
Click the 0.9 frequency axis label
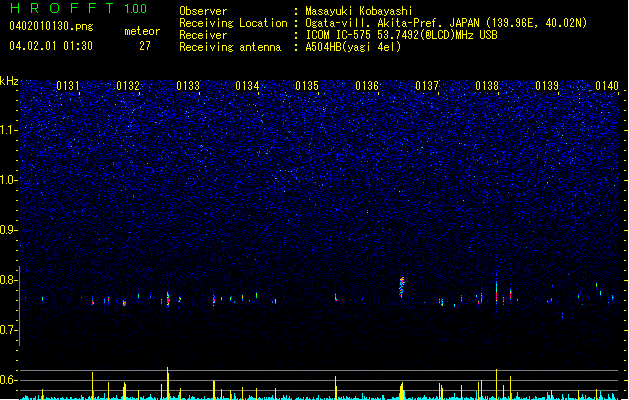(x=9, y=230)
